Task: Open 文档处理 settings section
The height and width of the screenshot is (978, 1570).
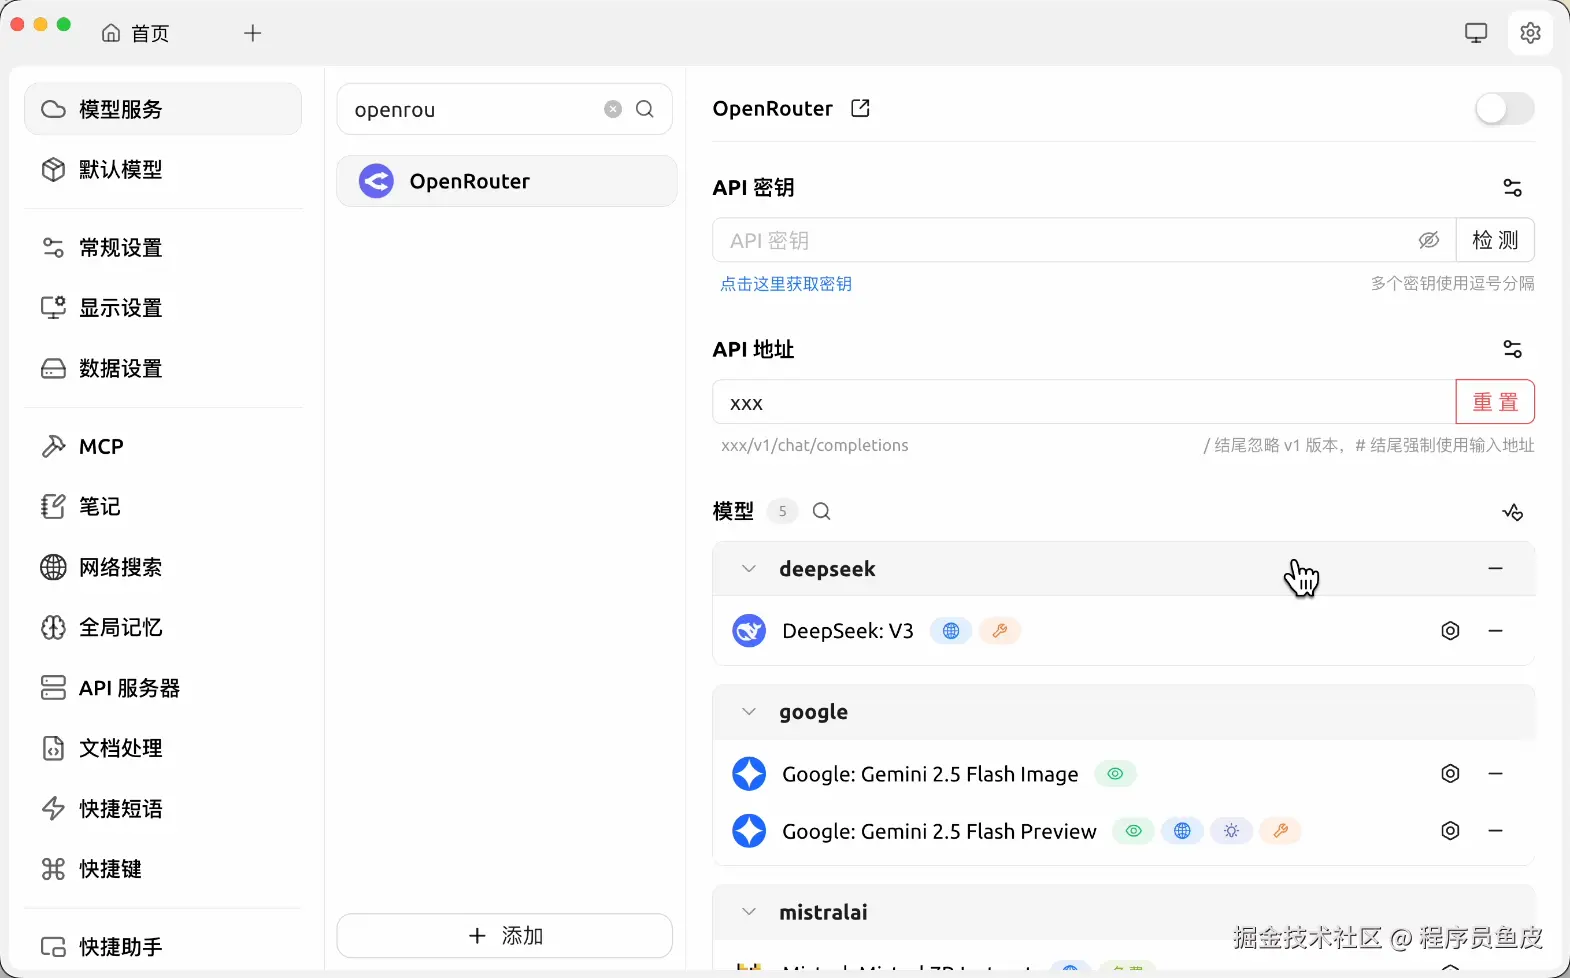Action: pos(163,748)
